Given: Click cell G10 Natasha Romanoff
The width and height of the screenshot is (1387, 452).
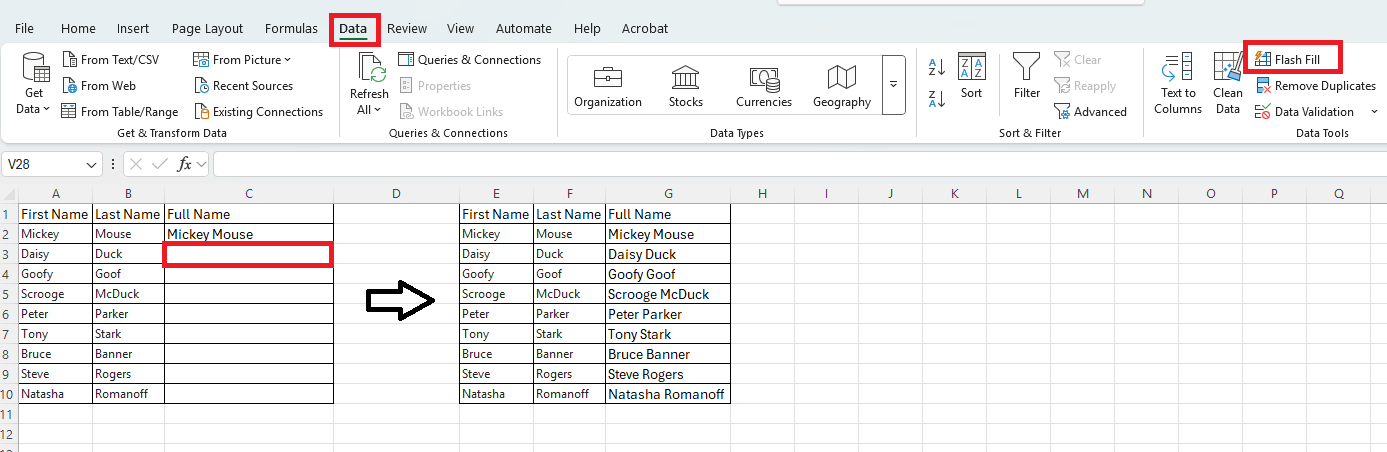Looking at the screenshot, I should pos(668,394).
